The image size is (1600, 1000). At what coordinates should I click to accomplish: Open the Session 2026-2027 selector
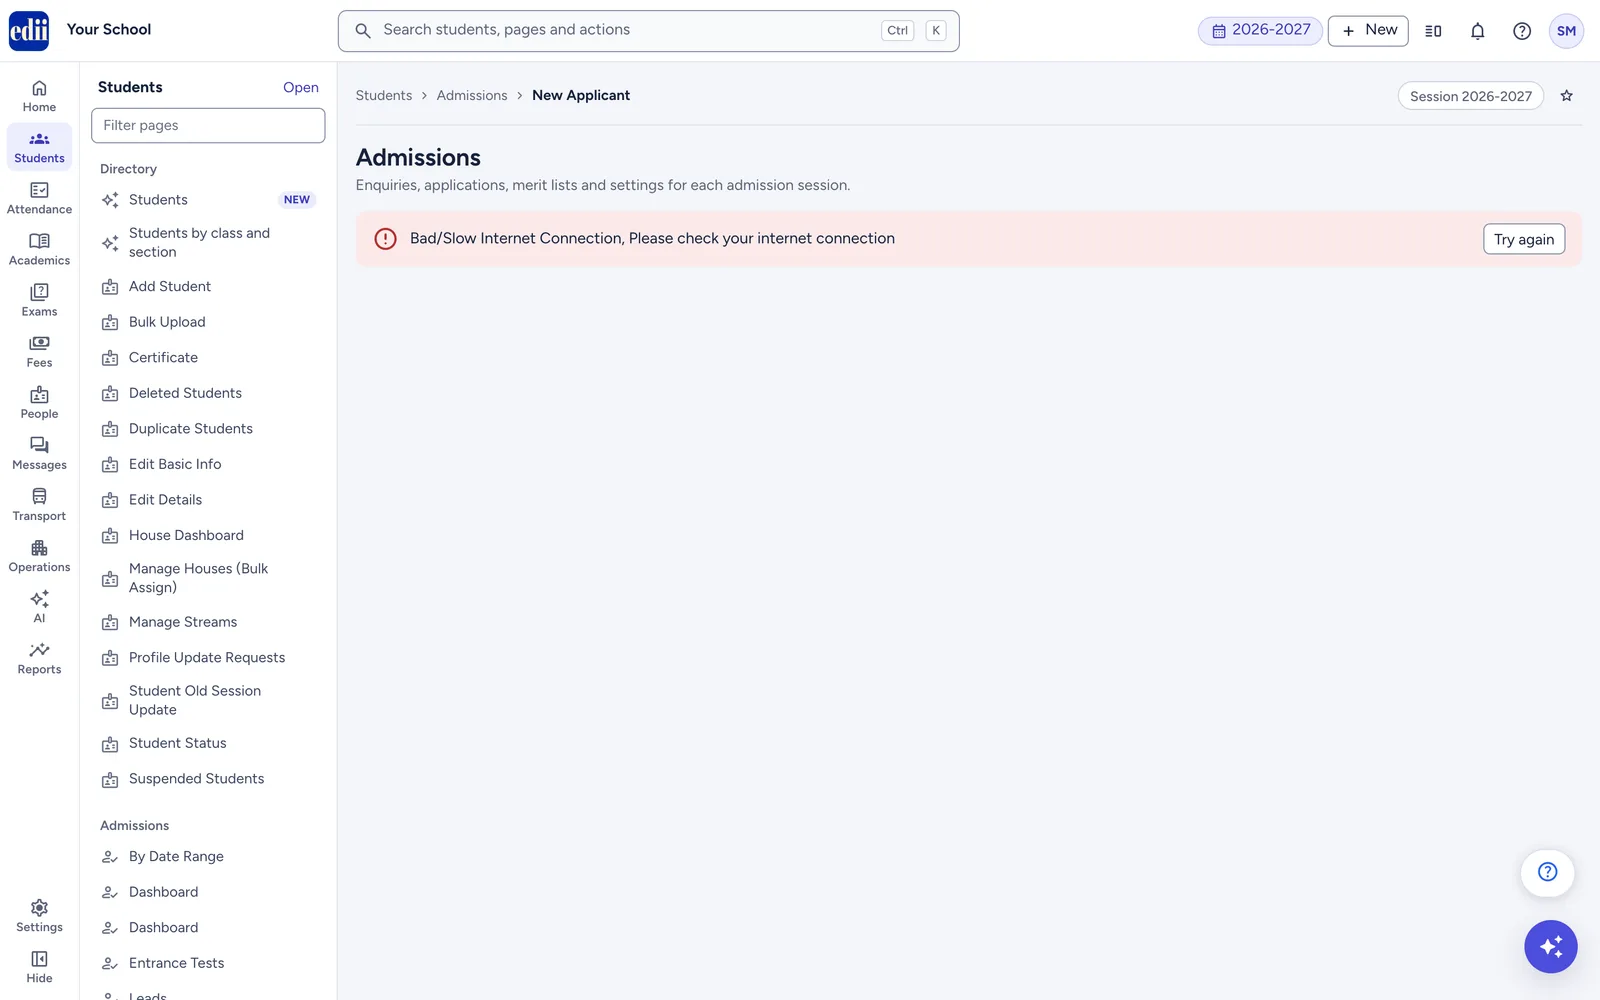[x=1470, y=96]
